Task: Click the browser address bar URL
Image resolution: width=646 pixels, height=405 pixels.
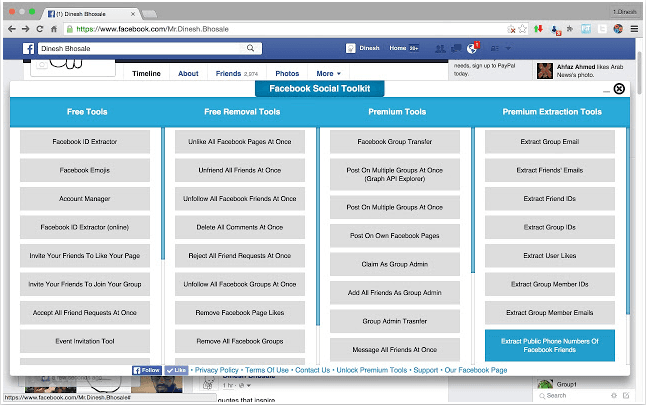Action: [152, 29]
